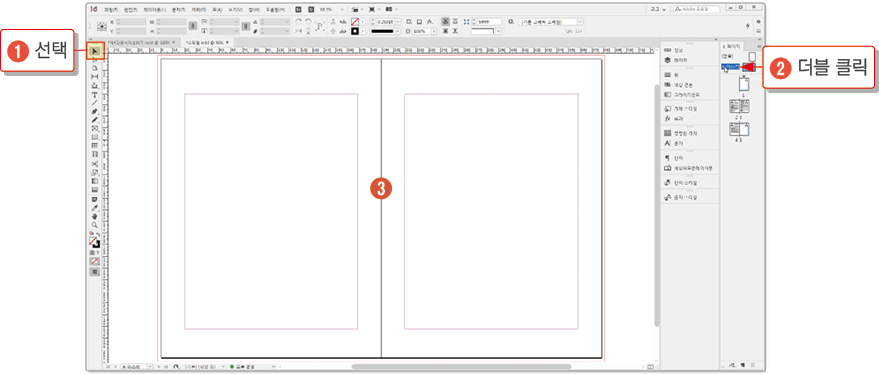Click the Adobe Stock search field

(697, 9)
